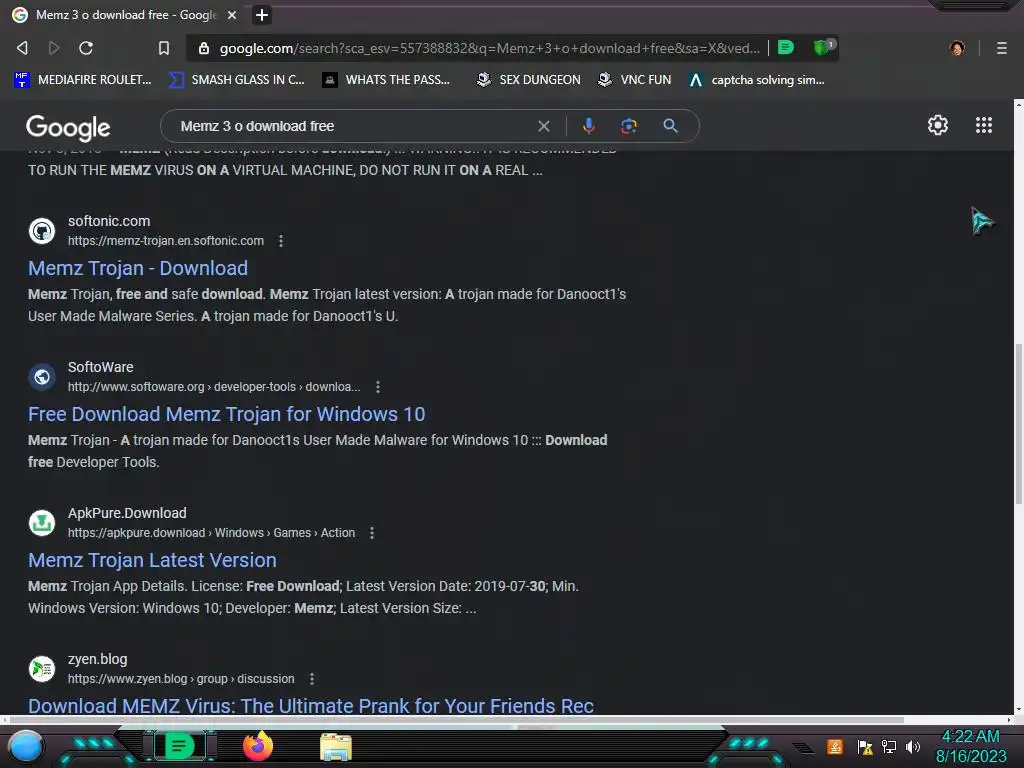Click inside the Google search box
This screenshot has width=1024, height=768.
(x=353, y=126)
